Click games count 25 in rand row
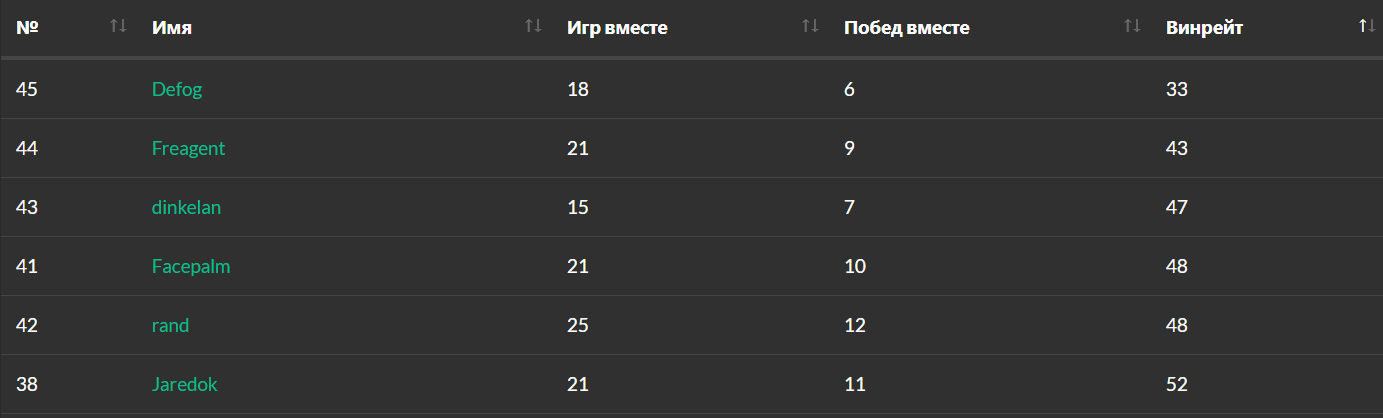The width and height of the screenshot is (1383, 418). point(578,326)
